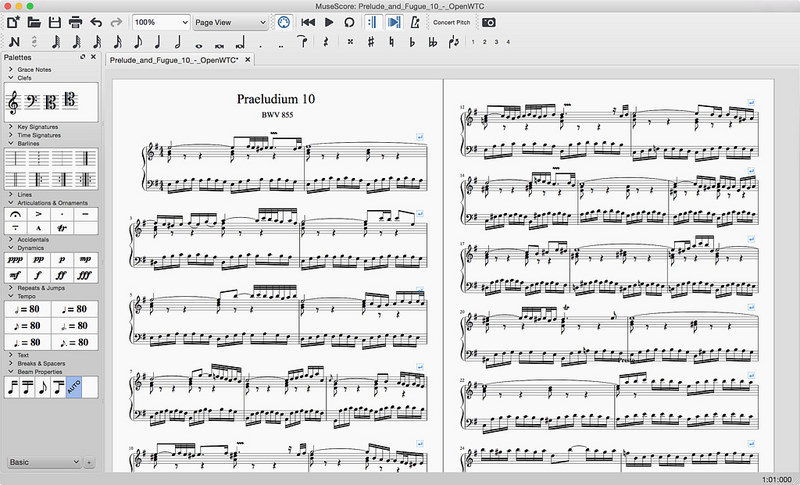The width and height of the screenshot is (800, 485).
Task: Start playback with the Play button
Action: 329,22
